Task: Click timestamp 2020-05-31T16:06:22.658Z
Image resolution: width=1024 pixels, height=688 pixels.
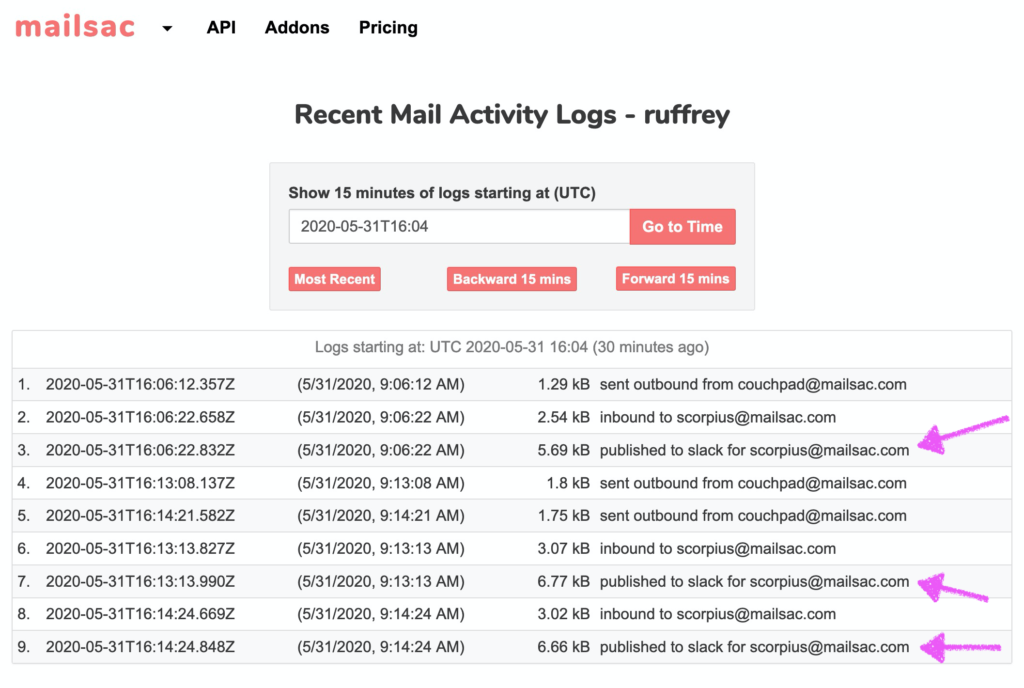Action: (x=140, y=417)
